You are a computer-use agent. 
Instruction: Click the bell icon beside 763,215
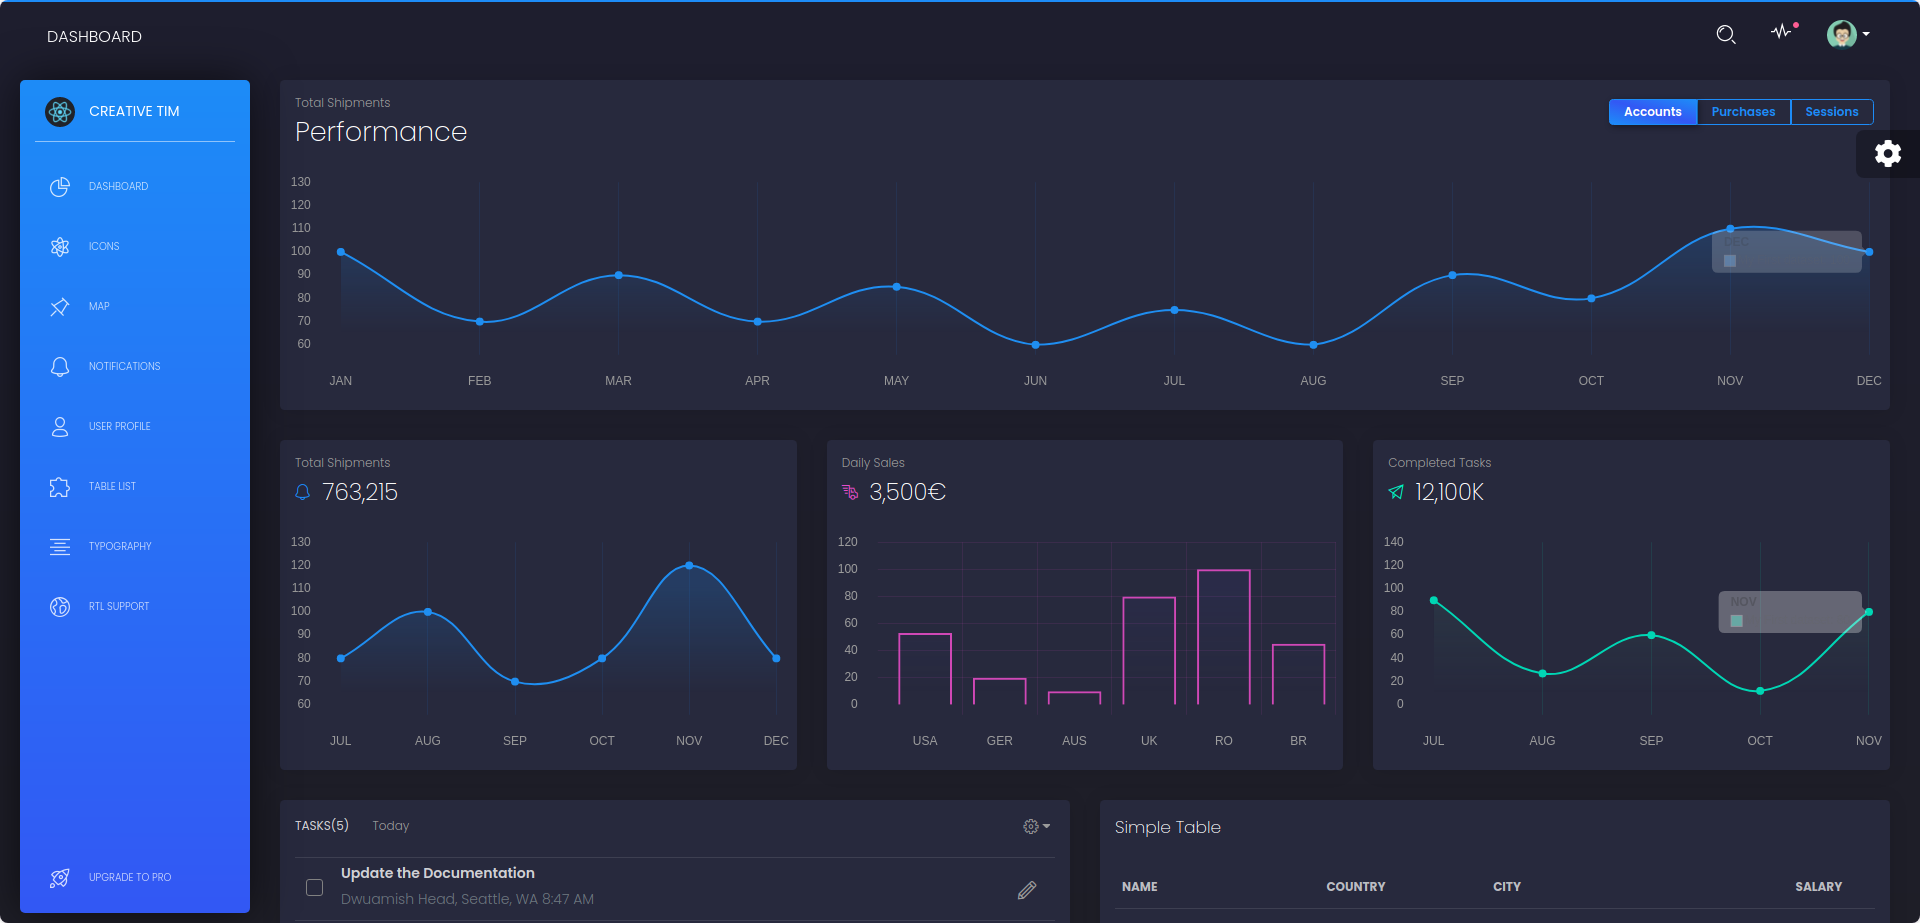pos(303,492)
